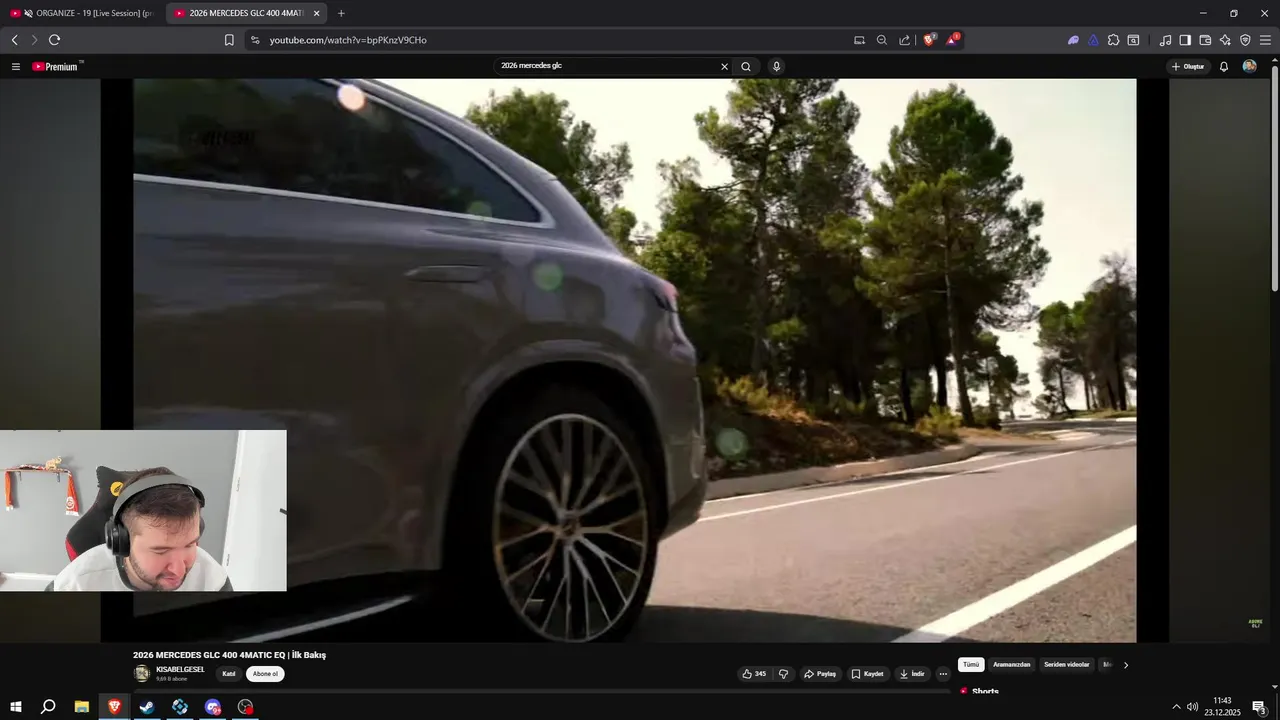1280x720 pixels.
Task: Open the Windows notification center
Action: (x=1260, y=707)
